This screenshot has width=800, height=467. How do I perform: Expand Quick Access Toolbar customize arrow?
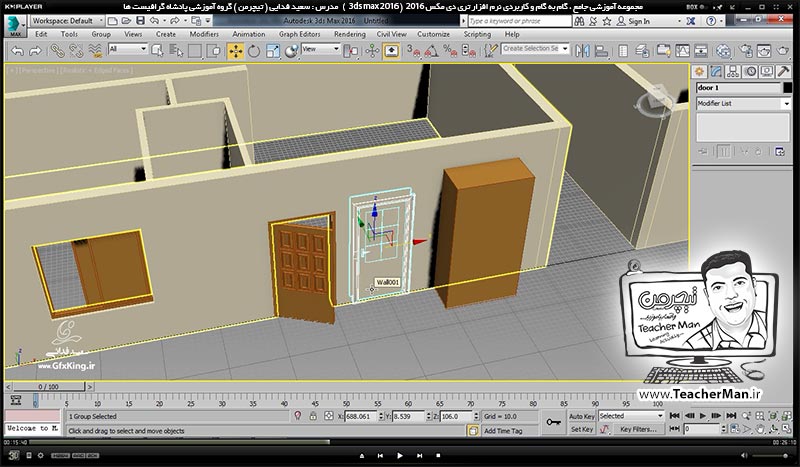[x=208, y=21]
